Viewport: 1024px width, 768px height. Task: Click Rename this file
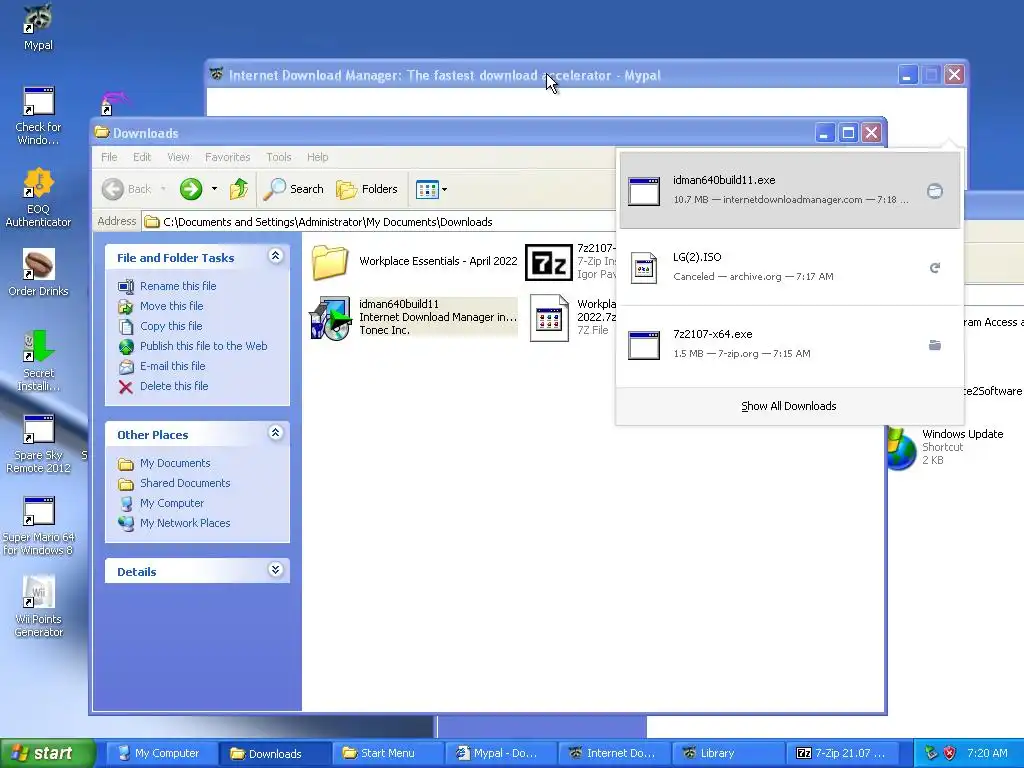pos(178,286)
